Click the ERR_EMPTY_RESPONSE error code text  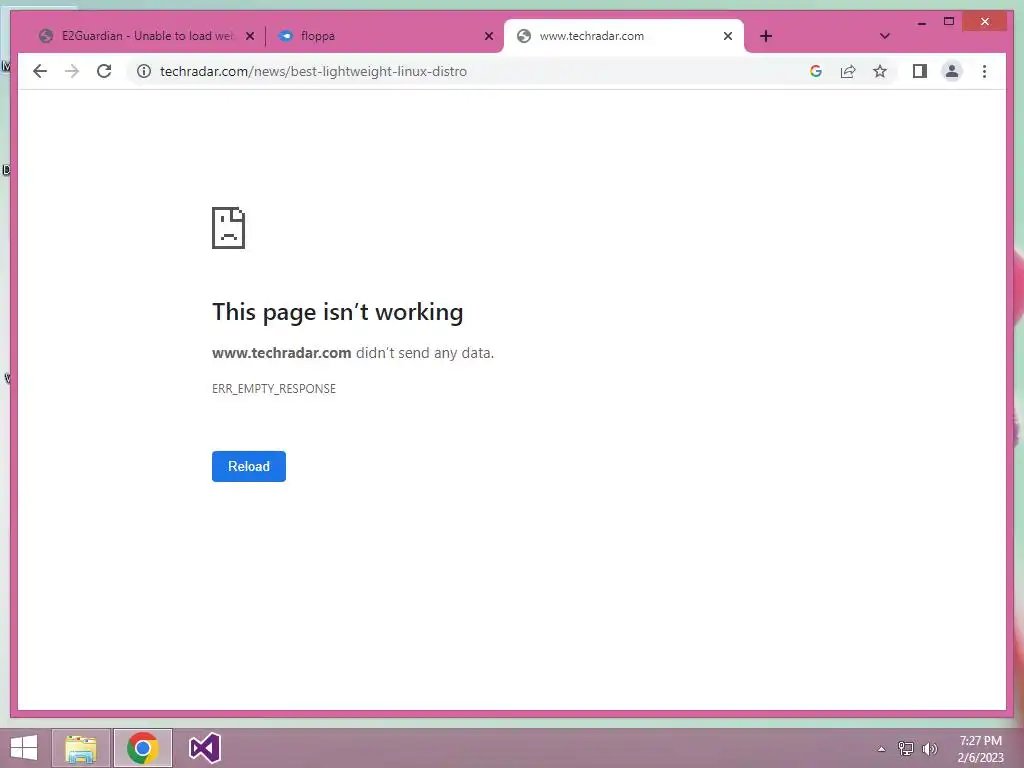(x=274, y=389)
